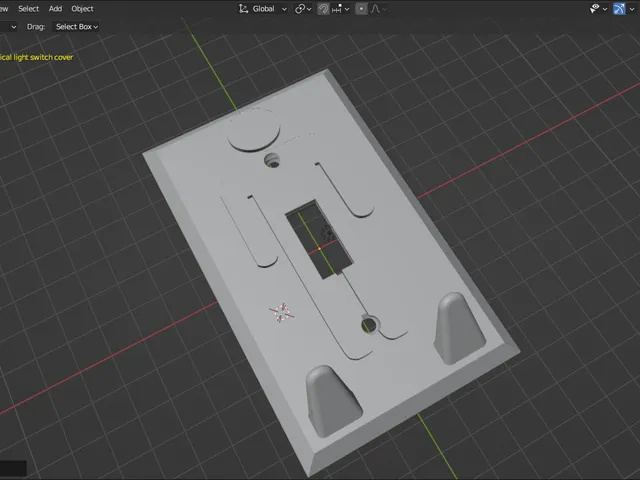
Task: Open the gizmo options dropdown arrow
Action: (632, 9)
